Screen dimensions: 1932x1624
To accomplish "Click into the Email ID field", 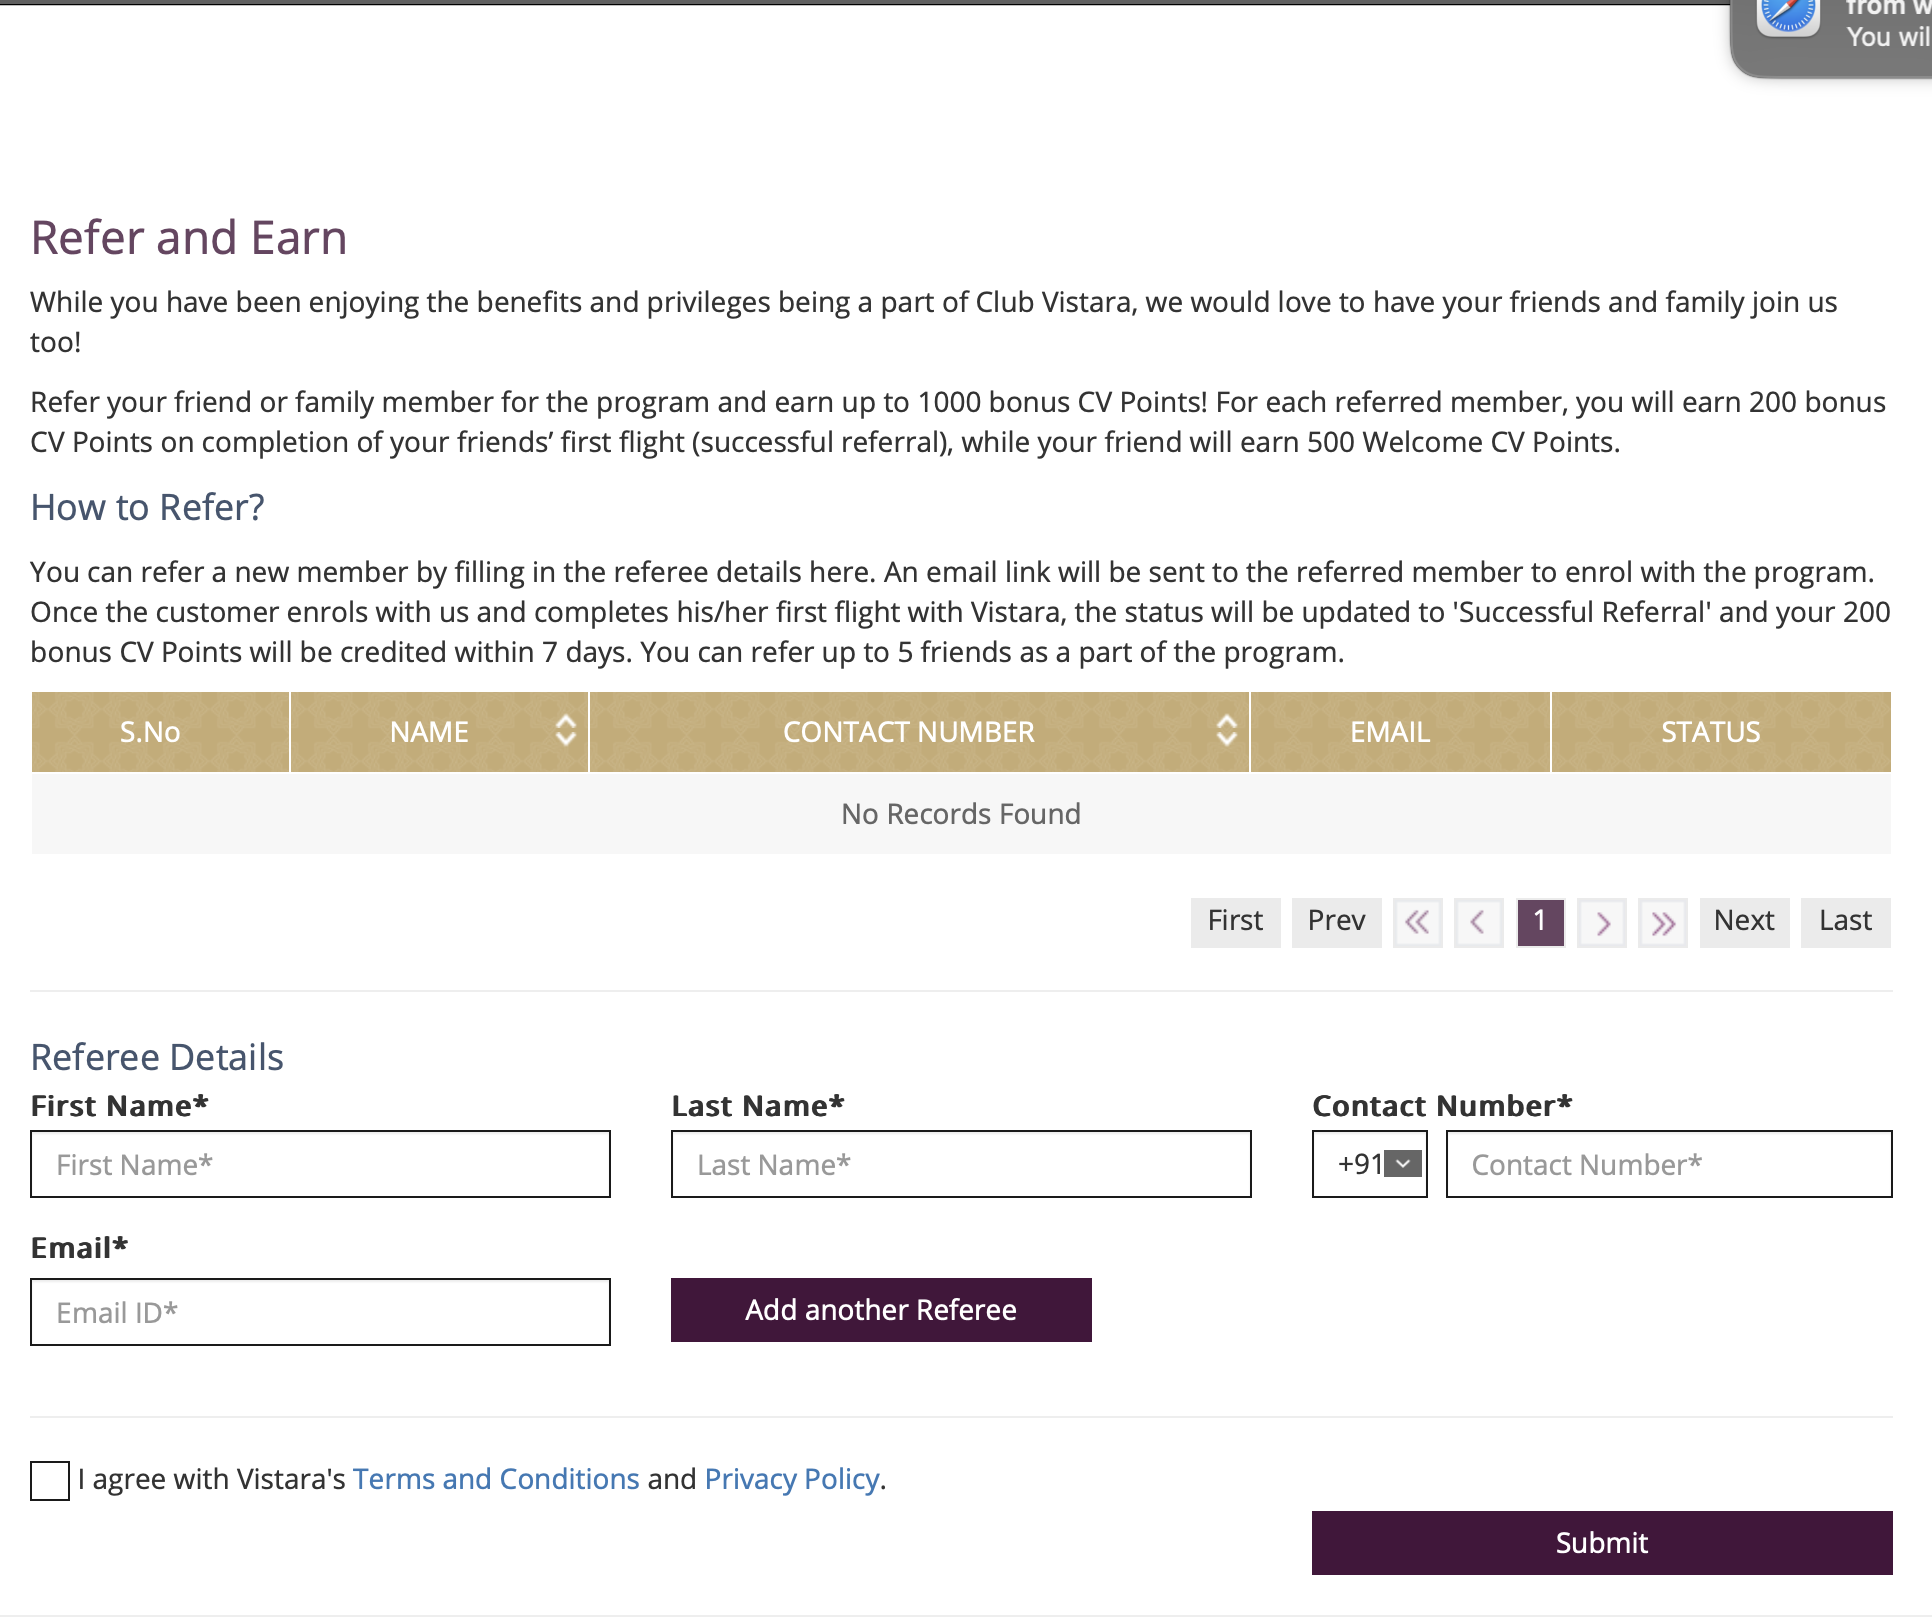I will pos(320,1312).
